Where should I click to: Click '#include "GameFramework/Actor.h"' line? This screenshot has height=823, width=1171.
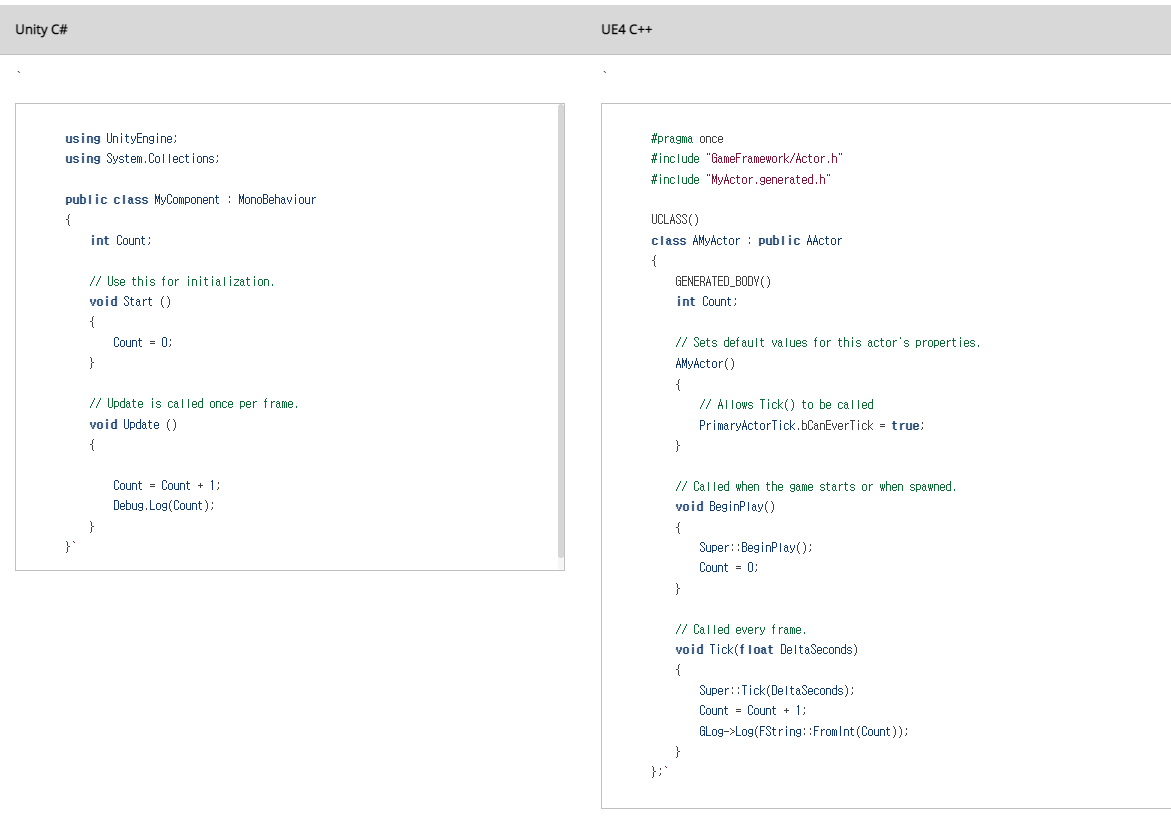[x=747, y=158]
